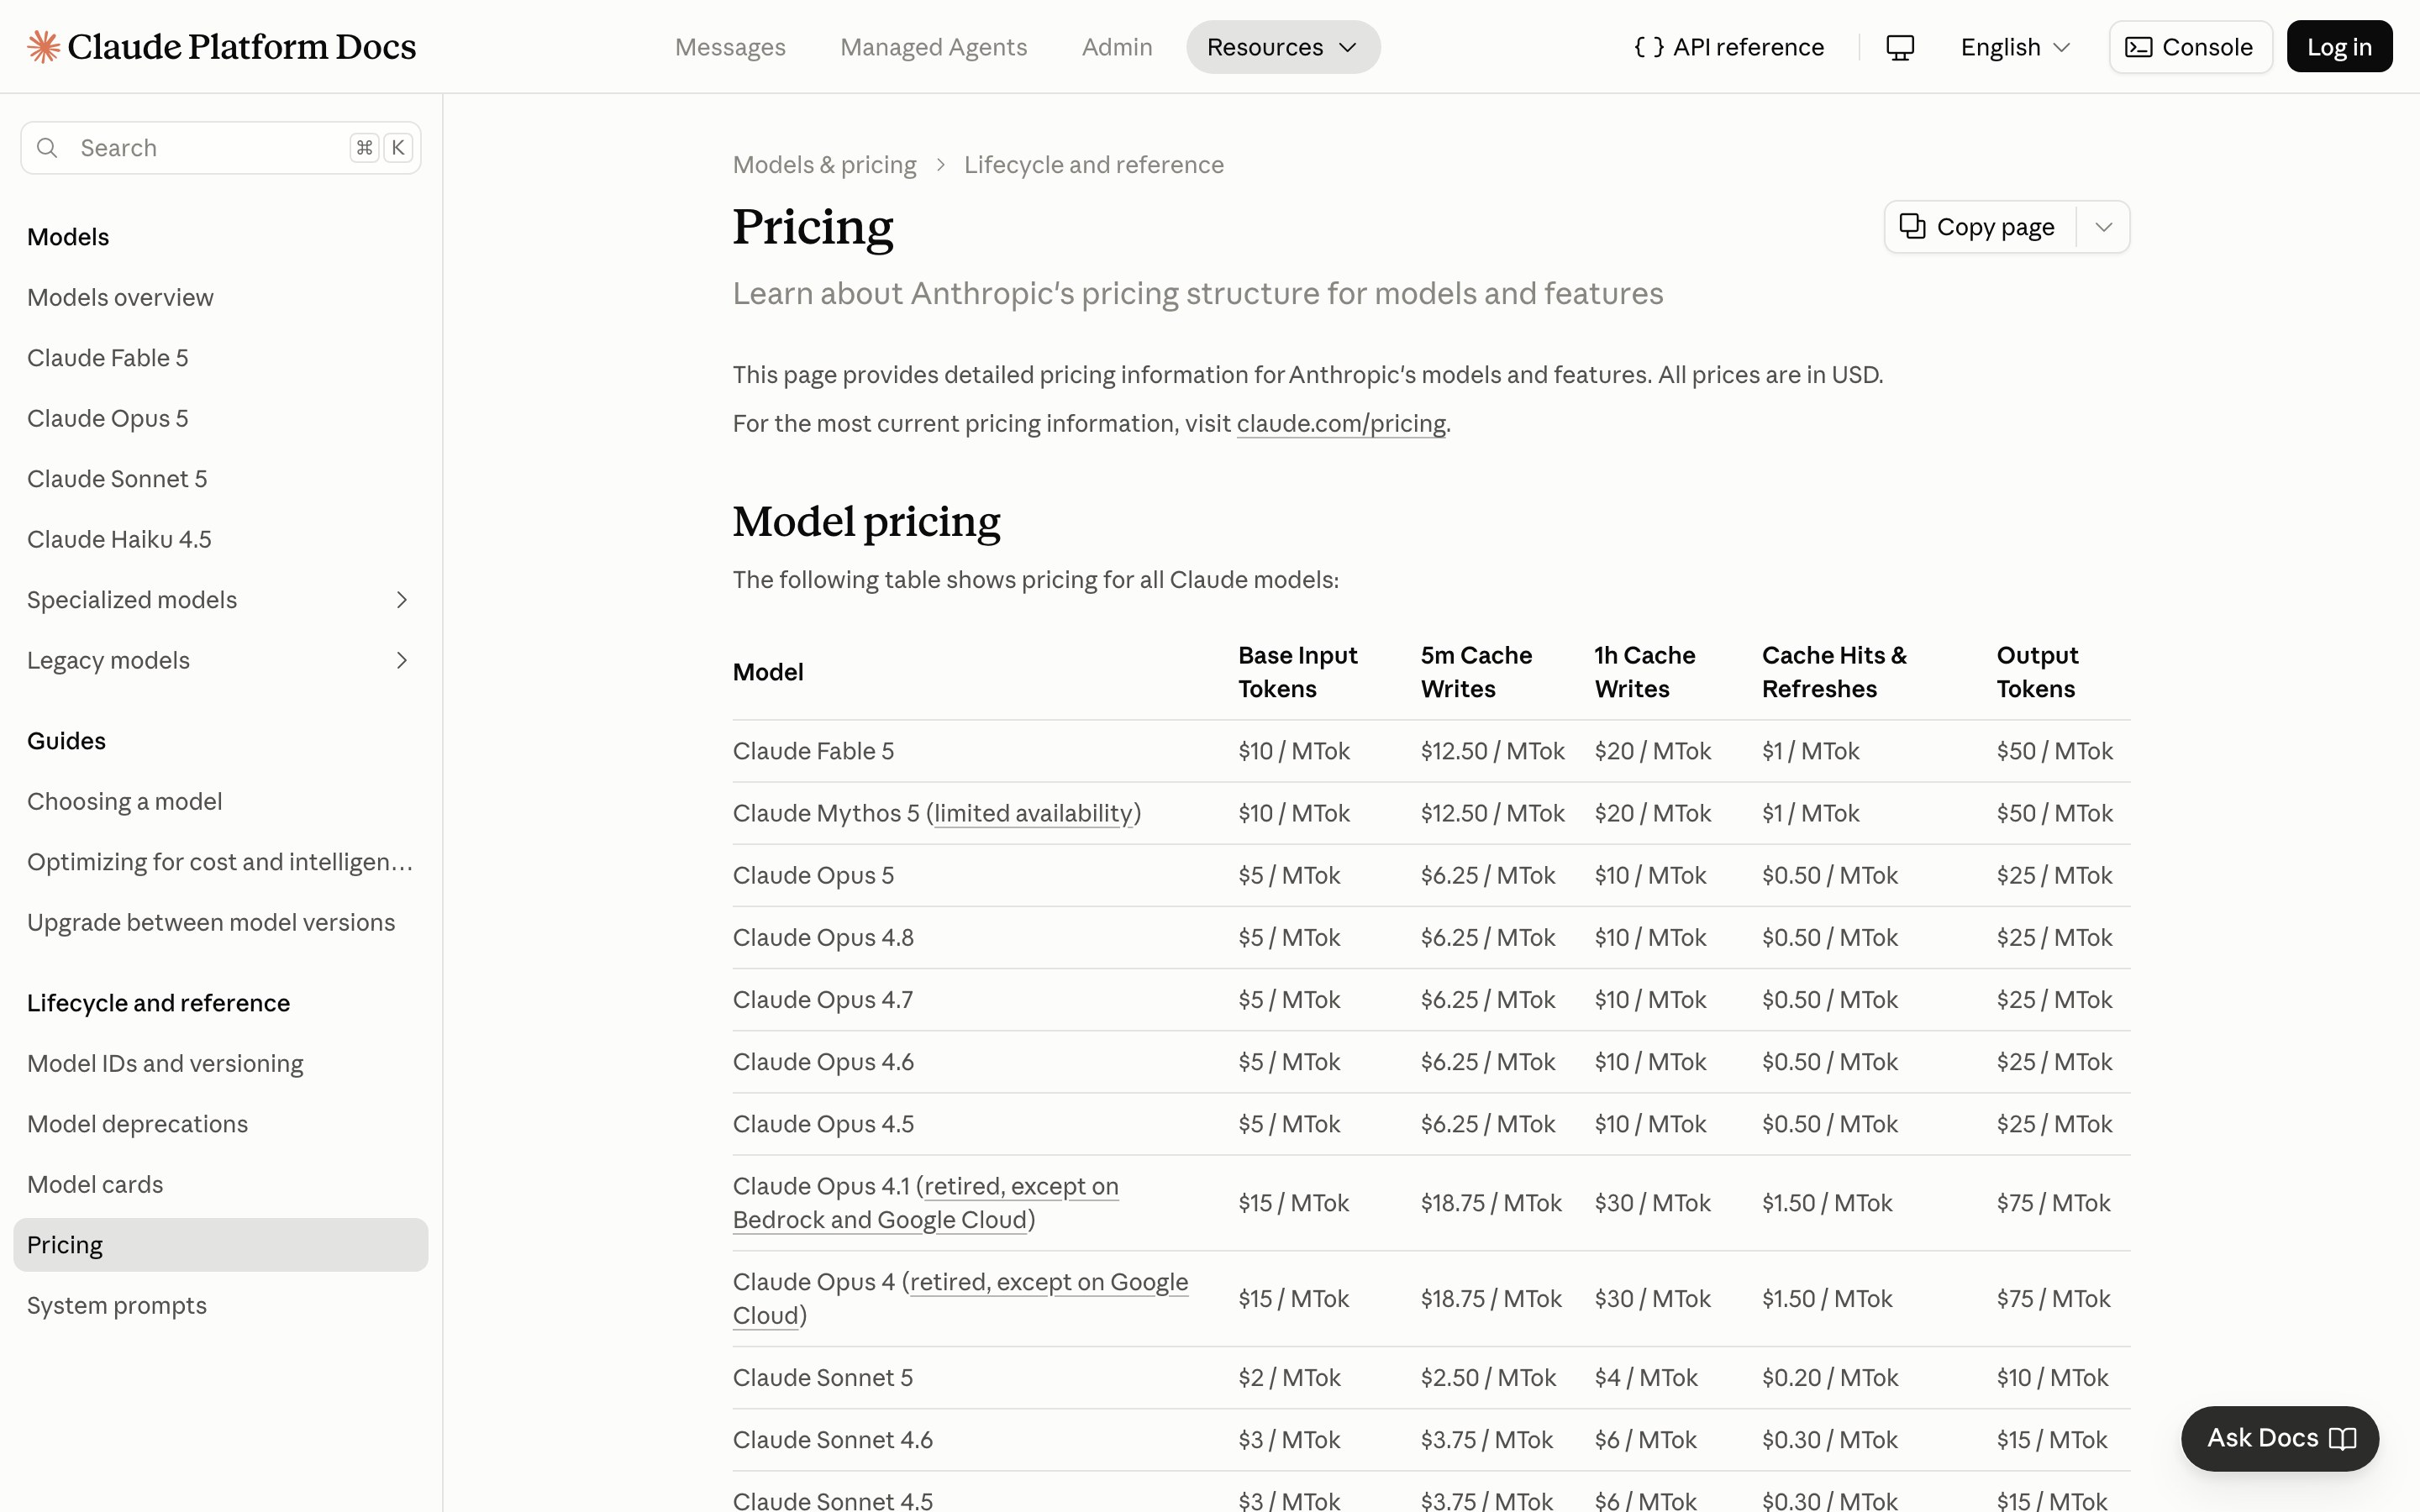
Task: Open Model IDs and versioning page
Action: tap(165, 1063)
